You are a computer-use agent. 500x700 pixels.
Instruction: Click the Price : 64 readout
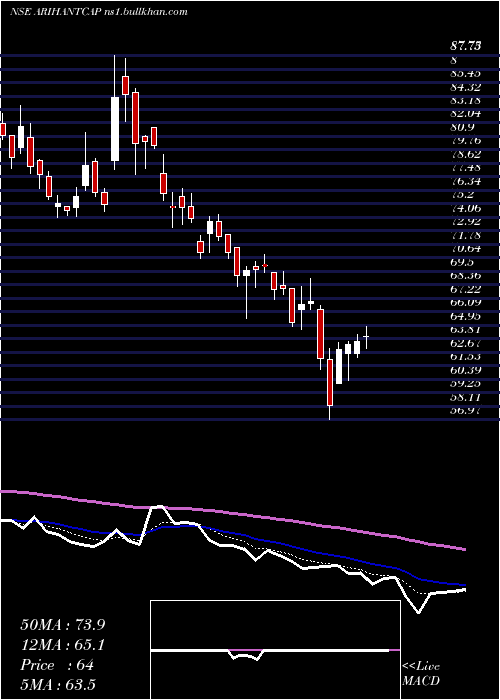57,665
